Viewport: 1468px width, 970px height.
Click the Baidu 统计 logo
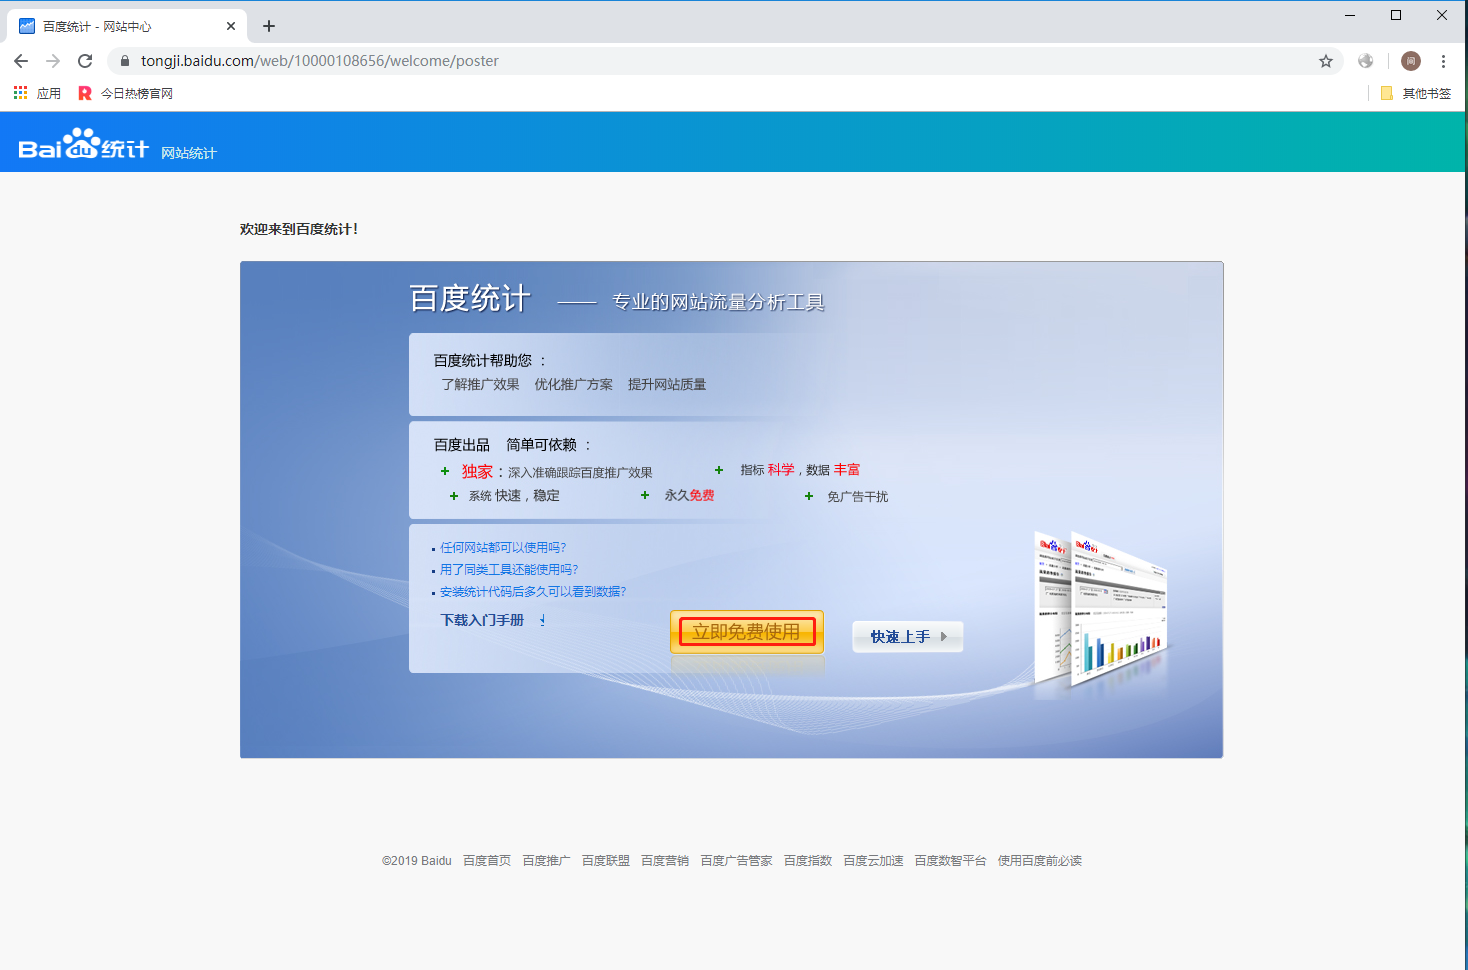[x=84, y=145]
